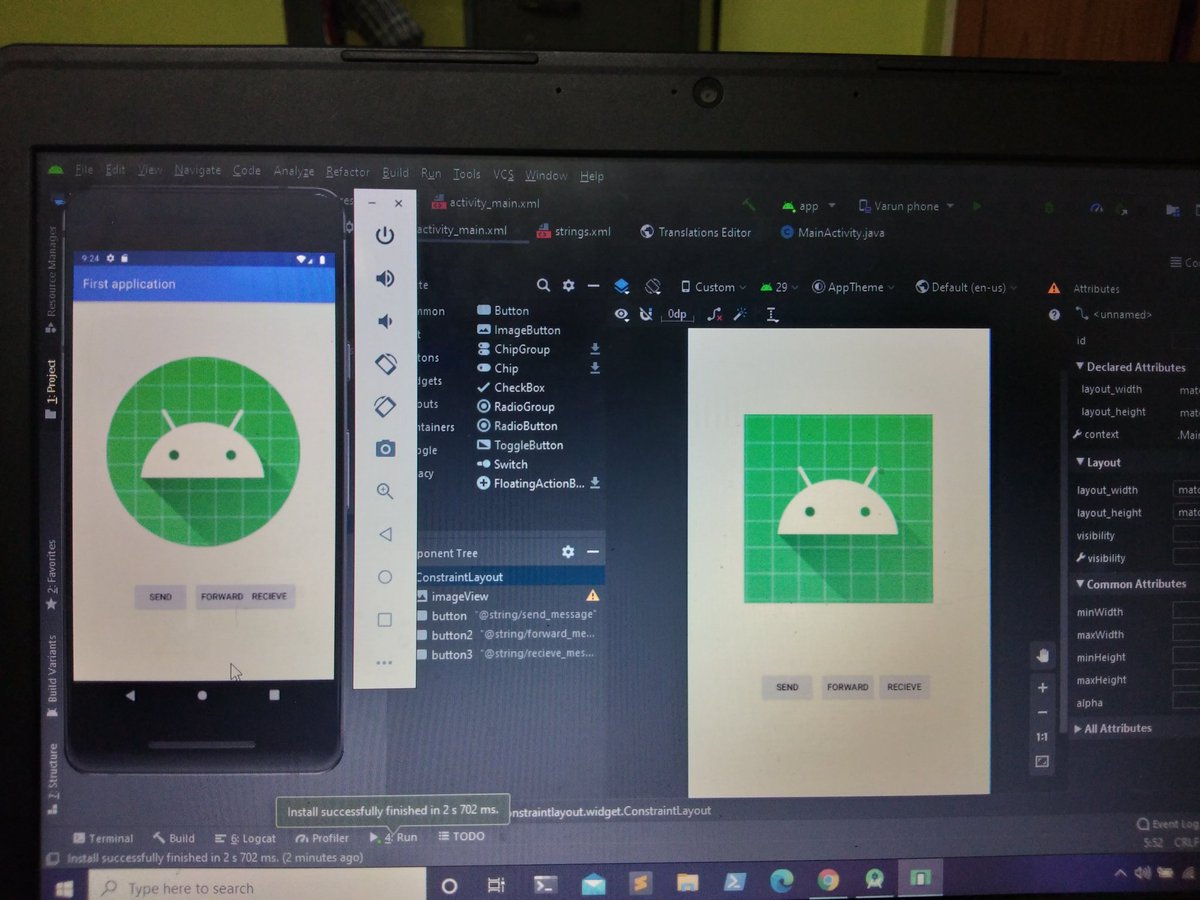This screenshot has width=1200, height=900.
Task: Toggle autoconnect magnet icon
Action: (646, 314)
